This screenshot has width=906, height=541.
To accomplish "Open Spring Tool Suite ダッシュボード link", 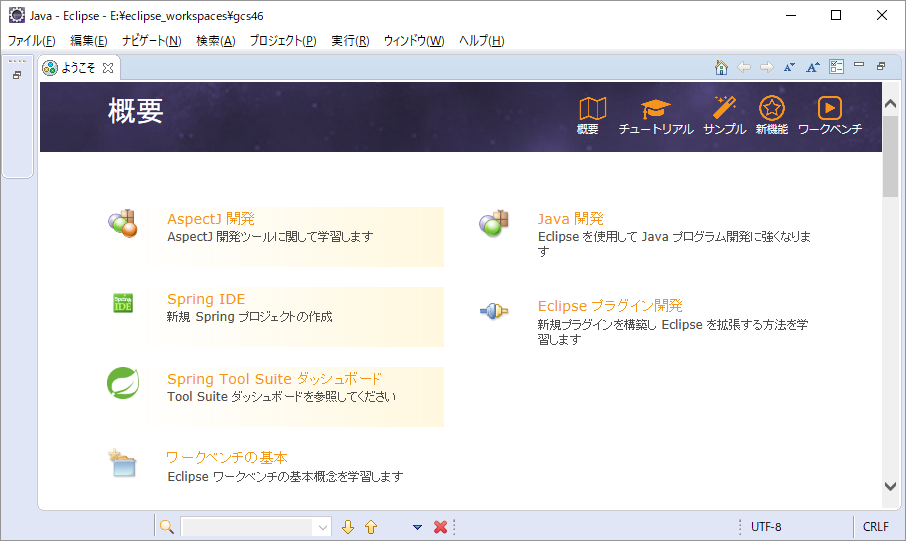I will [274, 379].
